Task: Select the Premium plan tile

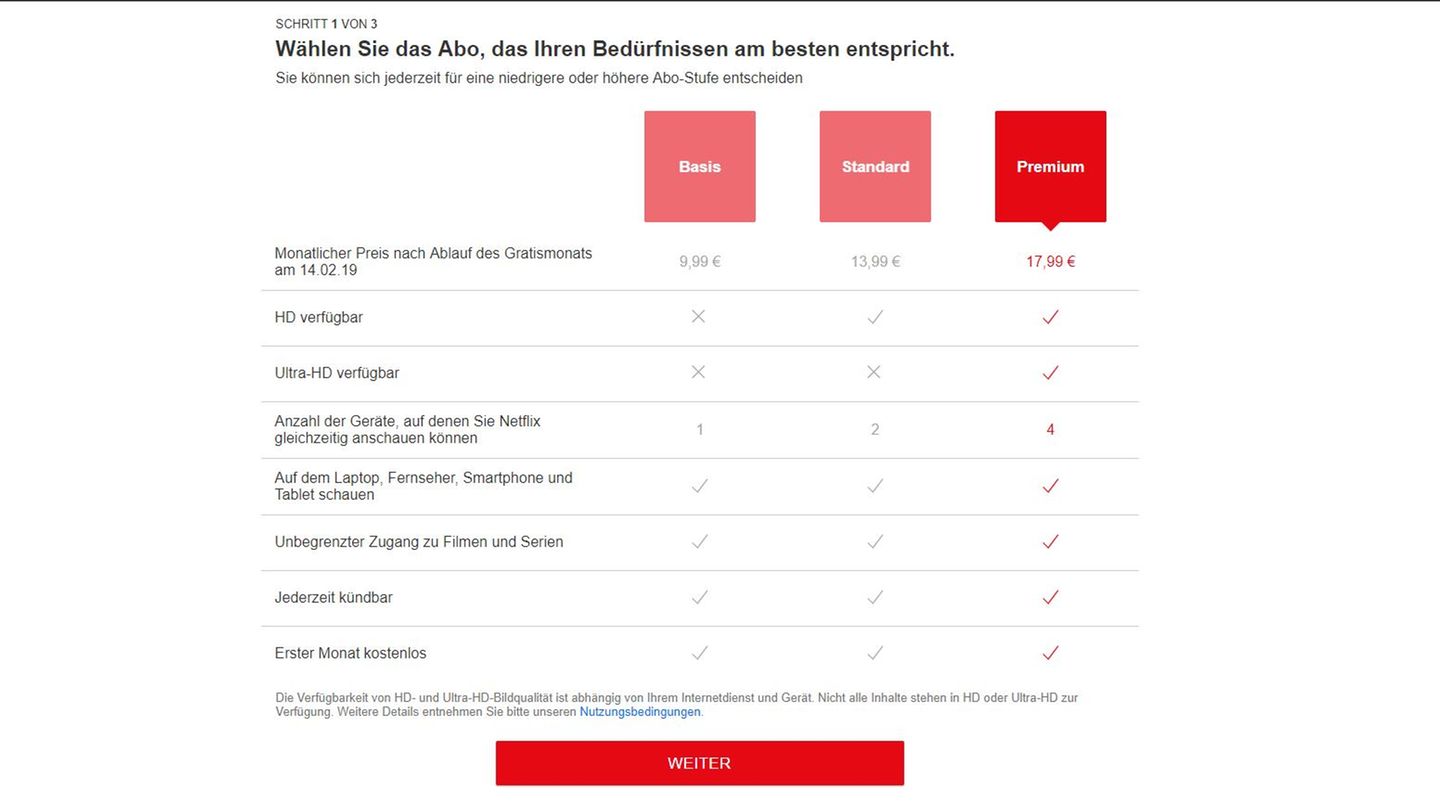Action: [1050, 166]
